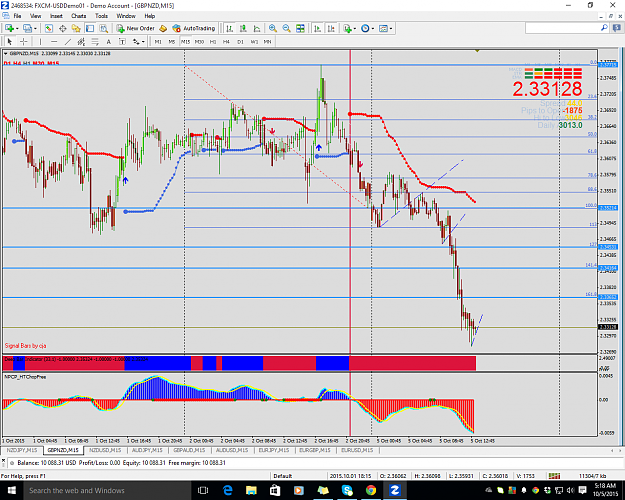Open the Profiles toolbar icon
625x500 pixels.
pos(28,28)
